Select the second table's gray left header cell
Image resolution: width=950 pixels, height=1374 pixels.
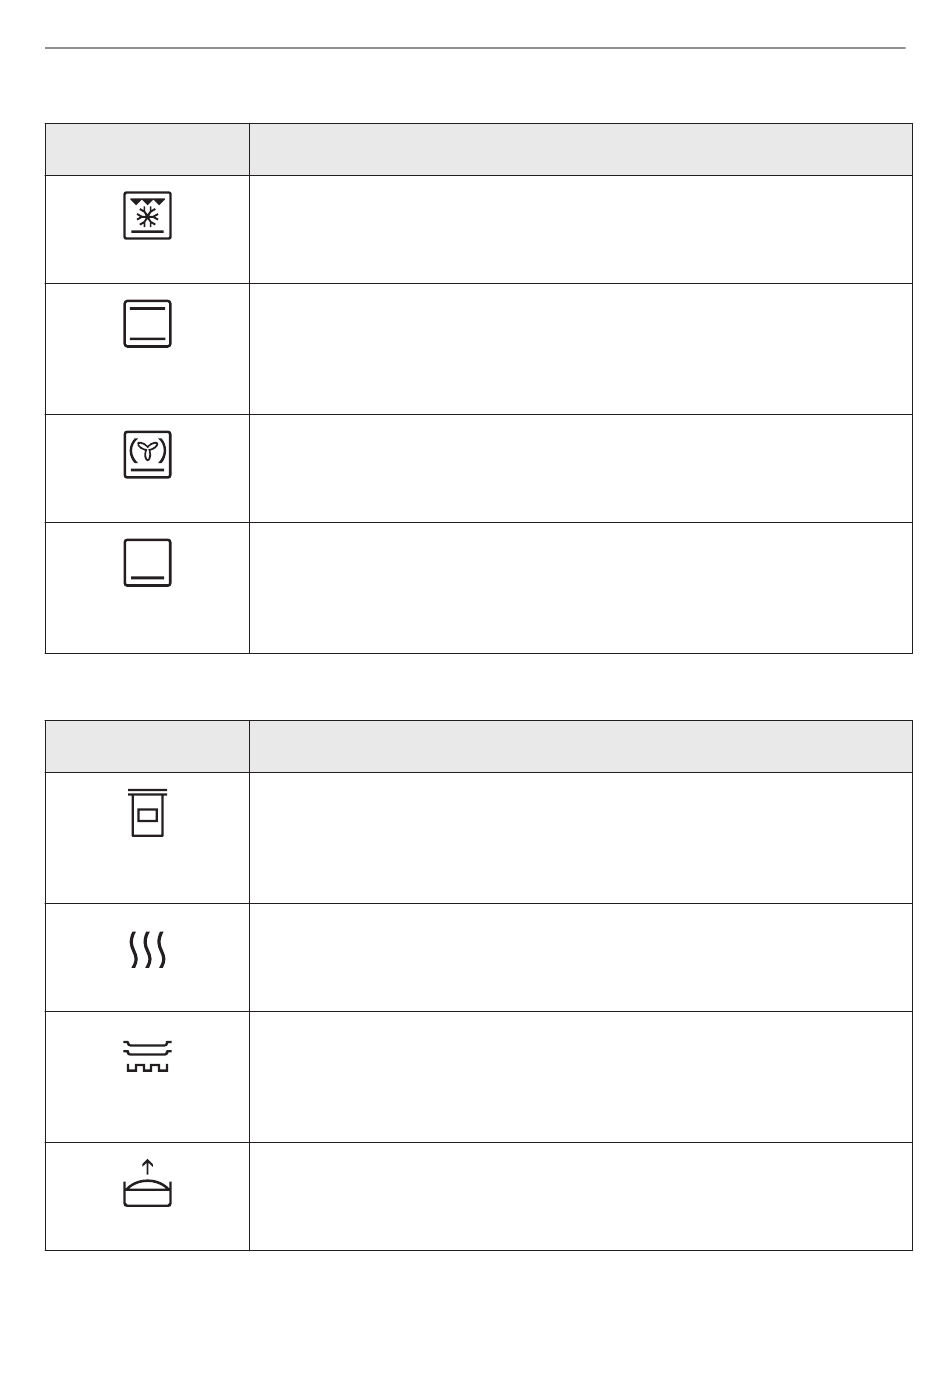click(x=147, y=747)
